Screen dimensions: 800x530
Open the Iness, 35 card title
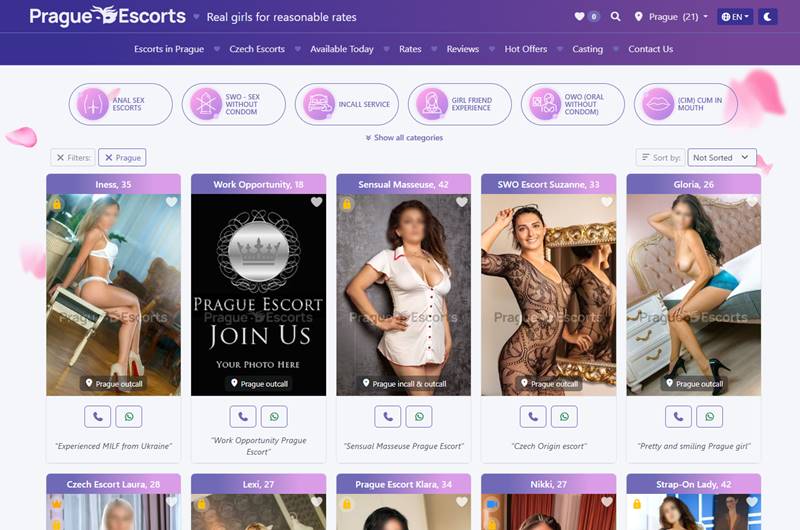click(x=113, y=185)
